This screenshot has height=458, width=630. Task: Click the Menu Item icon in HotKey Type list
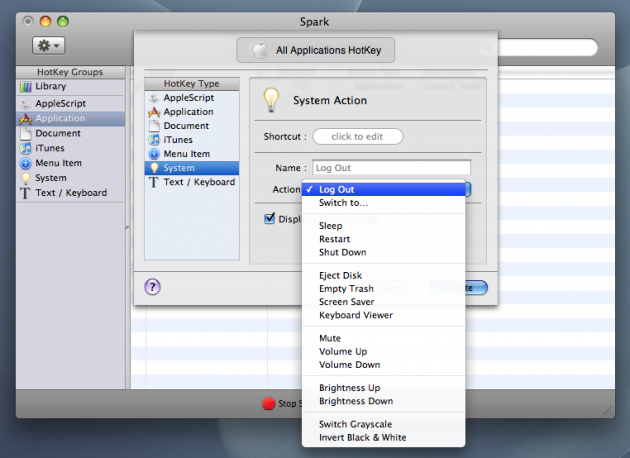tap(154, 154)
